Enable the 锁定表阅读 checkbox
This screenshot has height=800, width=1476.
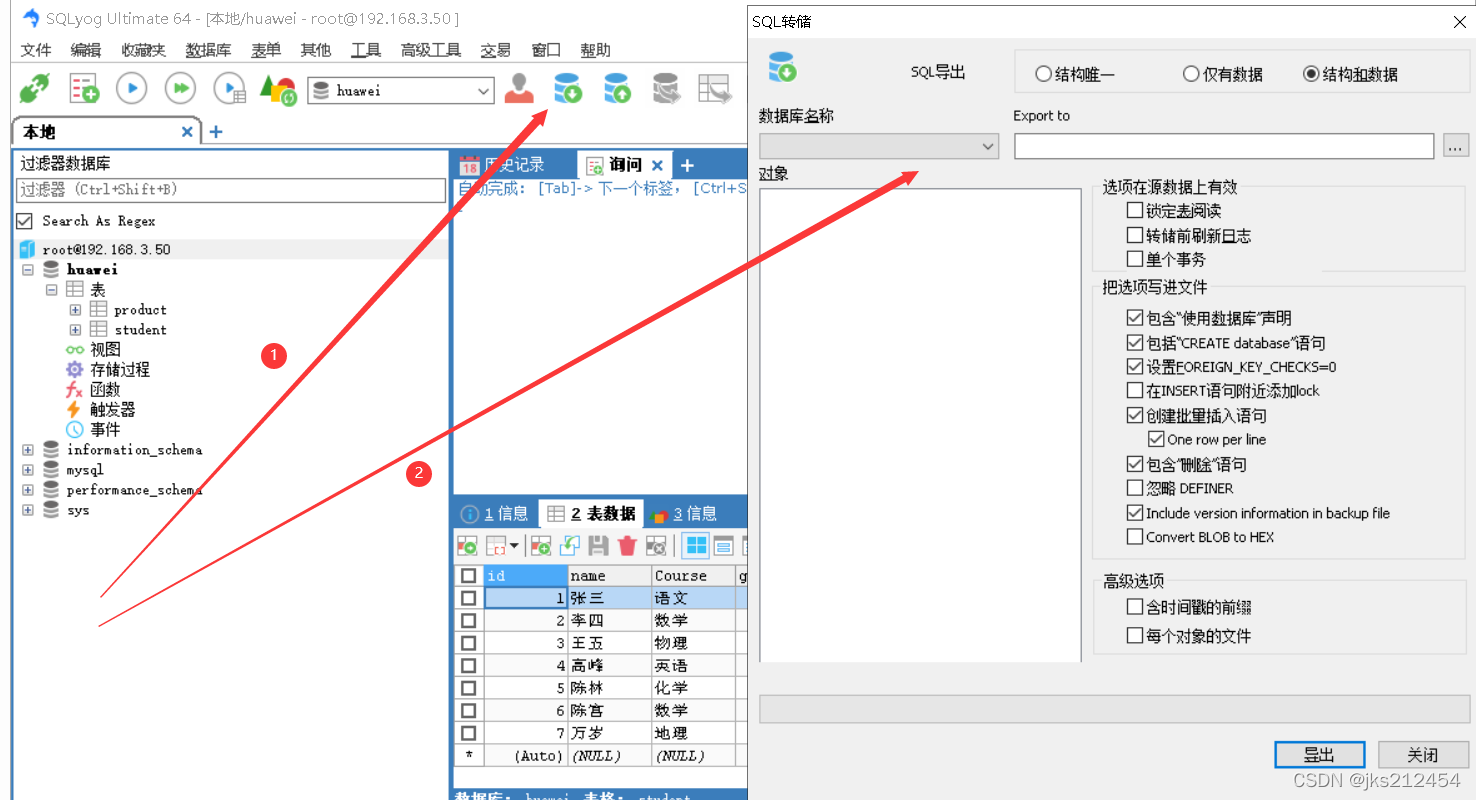click(1133, 210)
